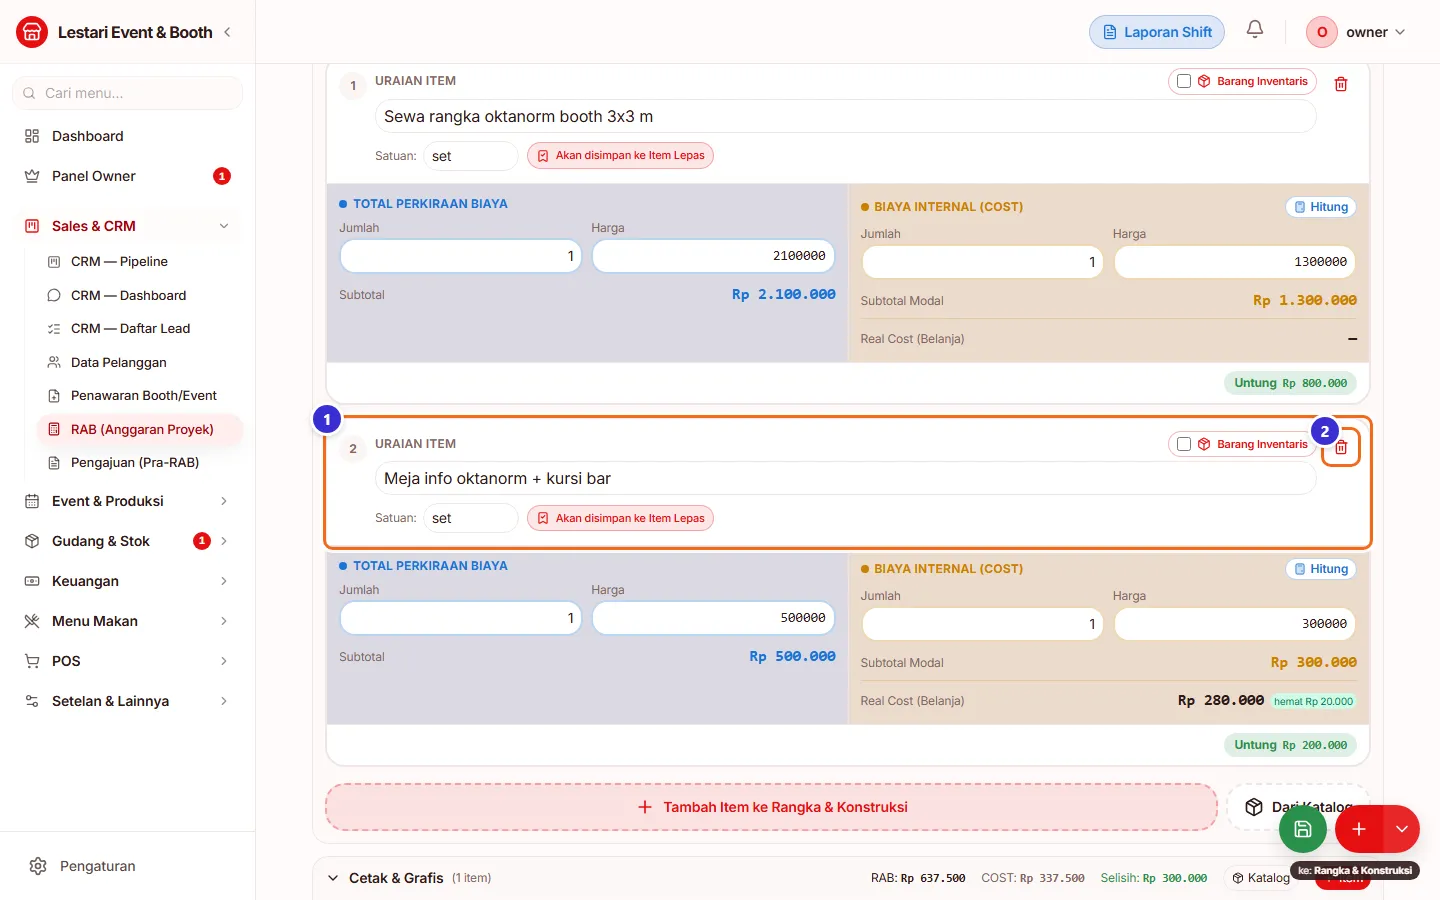Open the notifications bell
The image size is (1440, 900).
click(x=1255, y=30)
